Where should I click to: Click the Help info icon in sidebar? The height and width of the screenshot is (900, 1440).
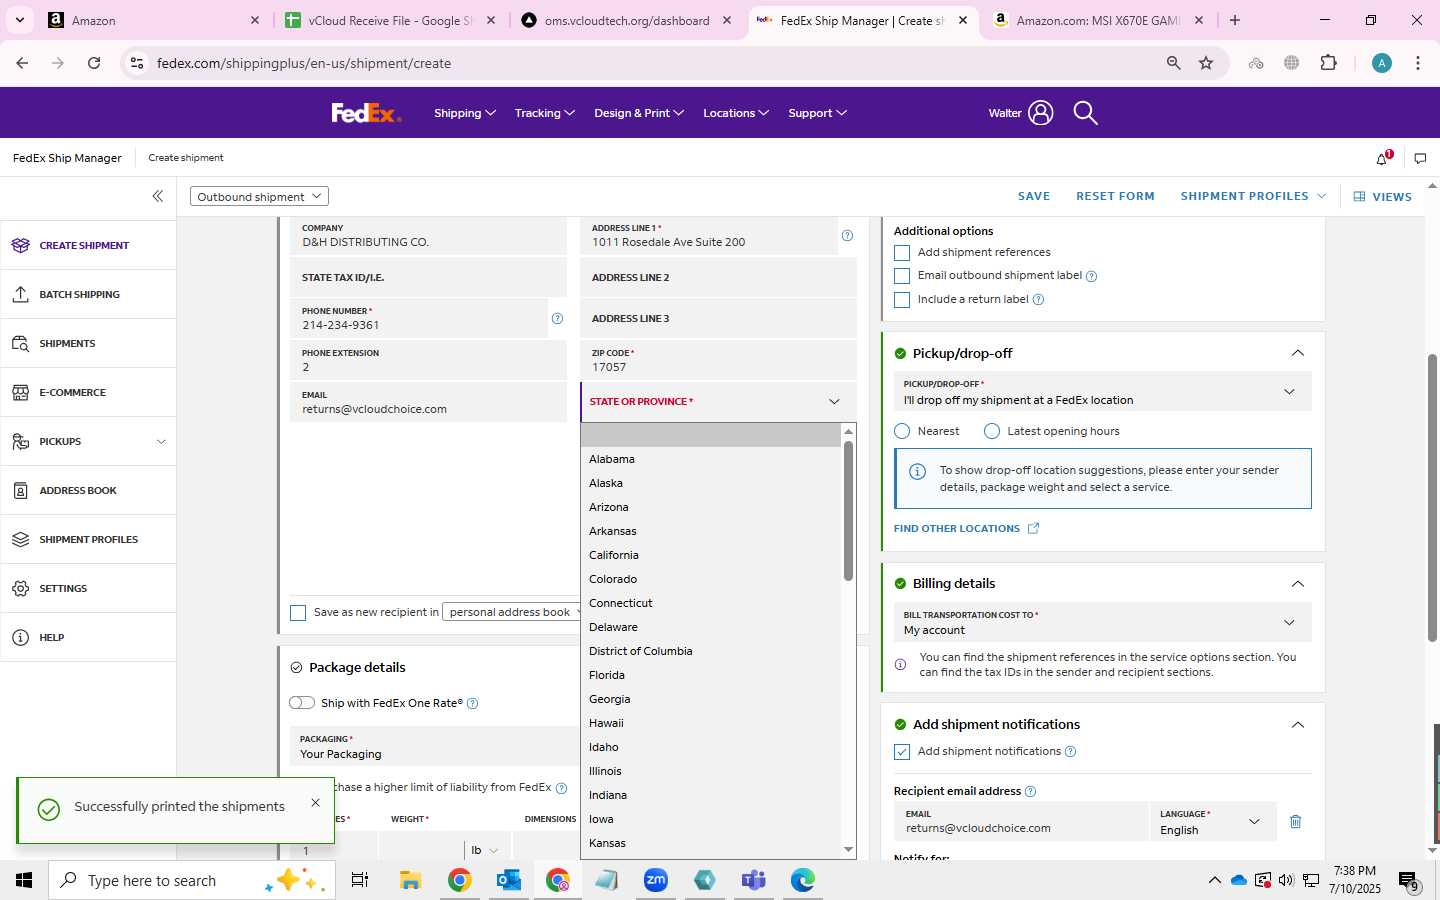[x=21, y=637]
